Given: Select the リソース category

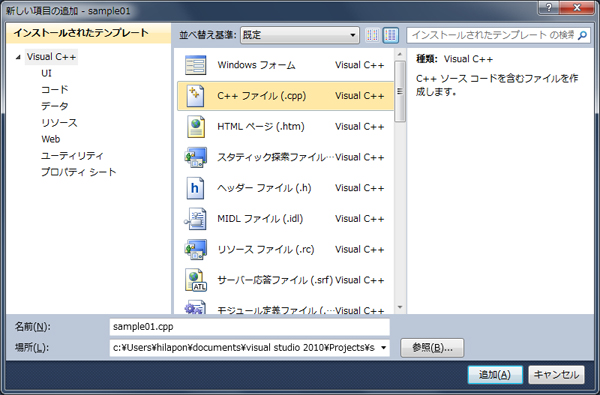Looking at the screenshot, I should click(59, 122).
